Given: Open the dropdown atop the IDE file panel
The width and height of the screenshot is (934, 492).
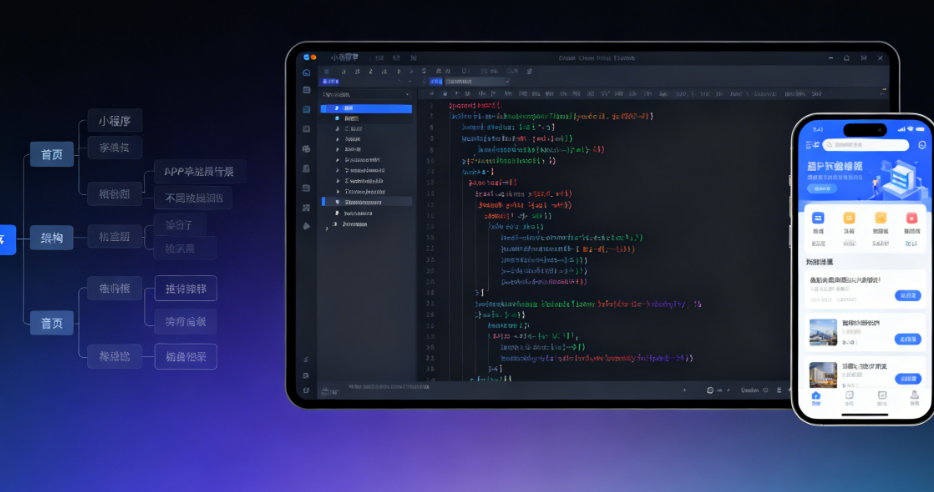Looking at the screenshot, I should click(365, 94).
